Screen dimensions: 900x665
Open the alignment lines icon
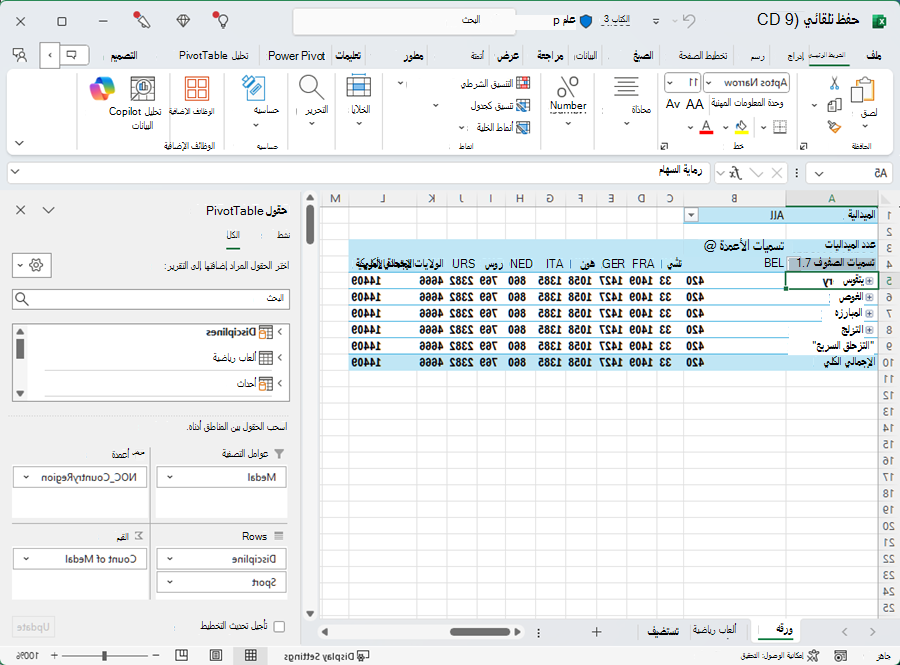coord(626,87)
